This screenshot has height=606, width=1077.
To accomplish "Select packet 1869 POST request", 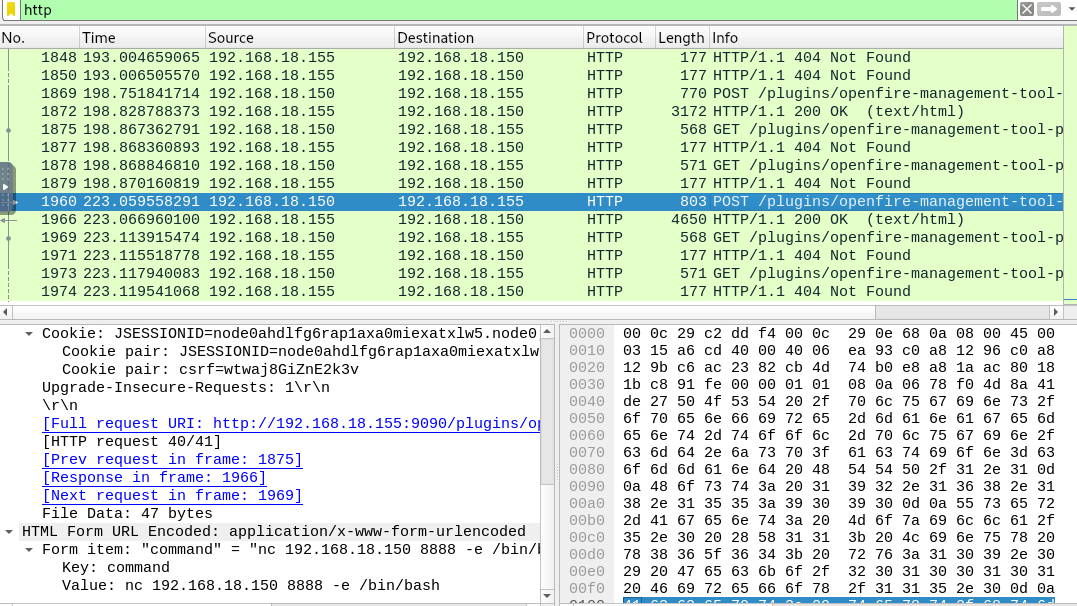I will 532,93.
